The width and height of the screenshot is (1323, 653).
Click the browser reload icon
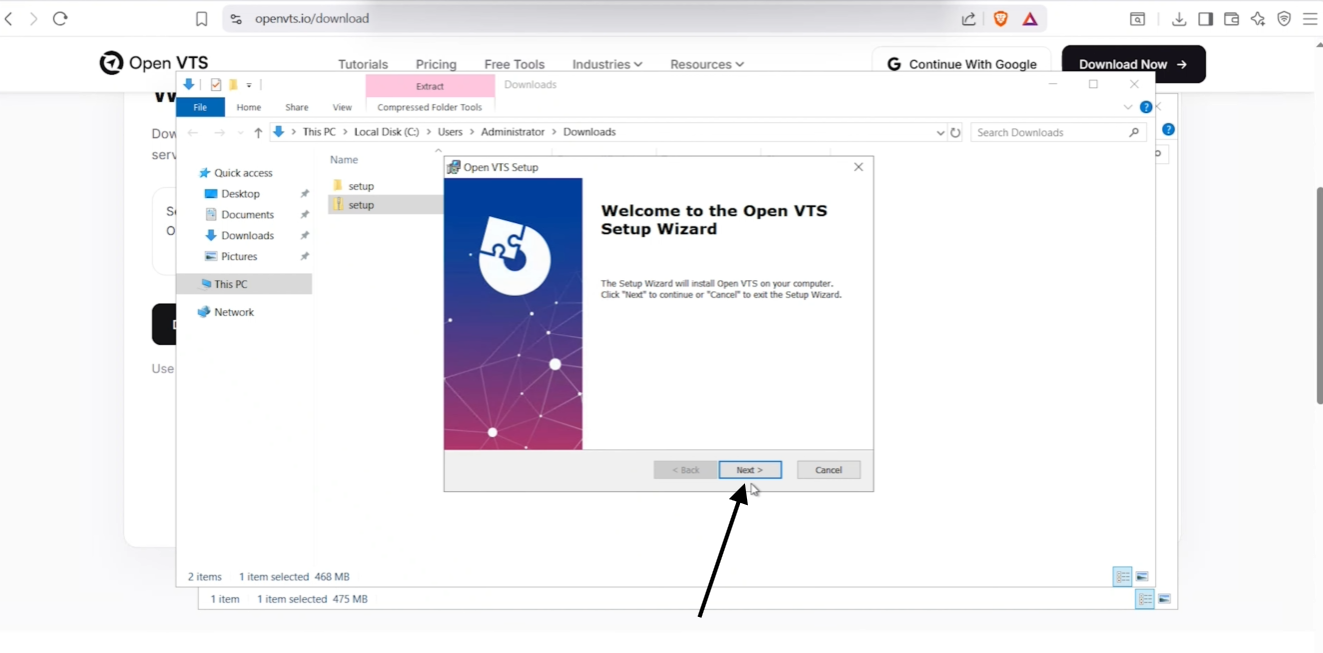(60, 18)
